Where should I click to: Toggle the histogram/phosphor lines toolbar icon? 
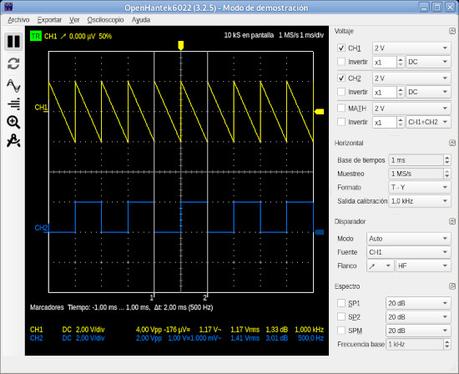pos(14,104)
